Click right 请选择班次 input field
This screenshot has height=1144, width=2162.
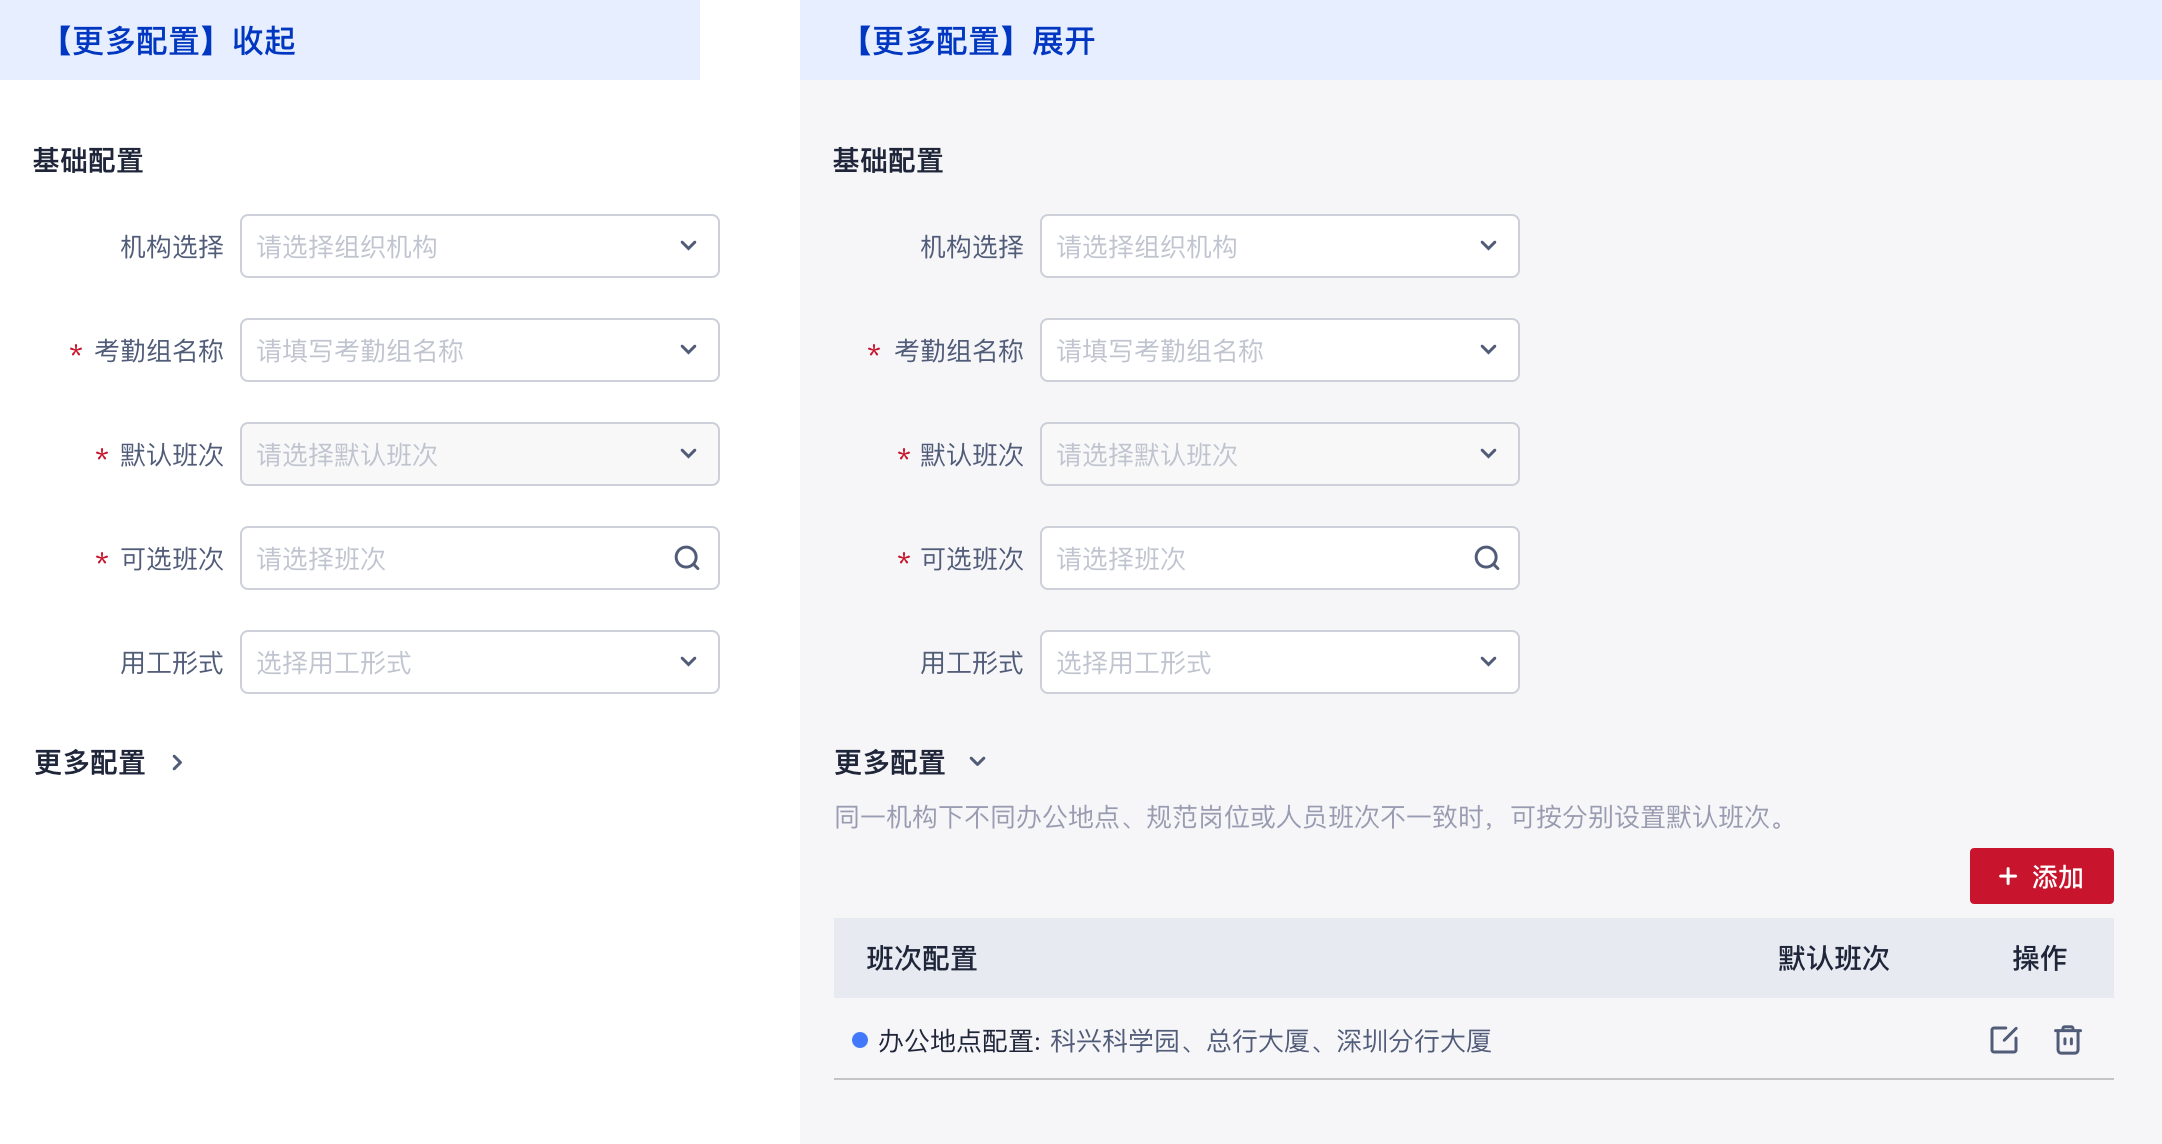(x=1250, y=558)
